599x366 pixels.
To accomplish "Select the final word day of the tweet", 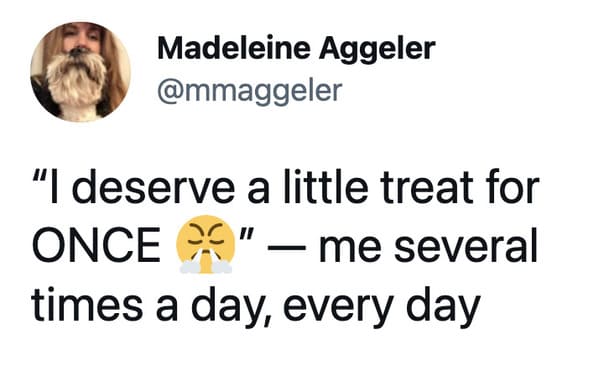I will click(443, 306).
